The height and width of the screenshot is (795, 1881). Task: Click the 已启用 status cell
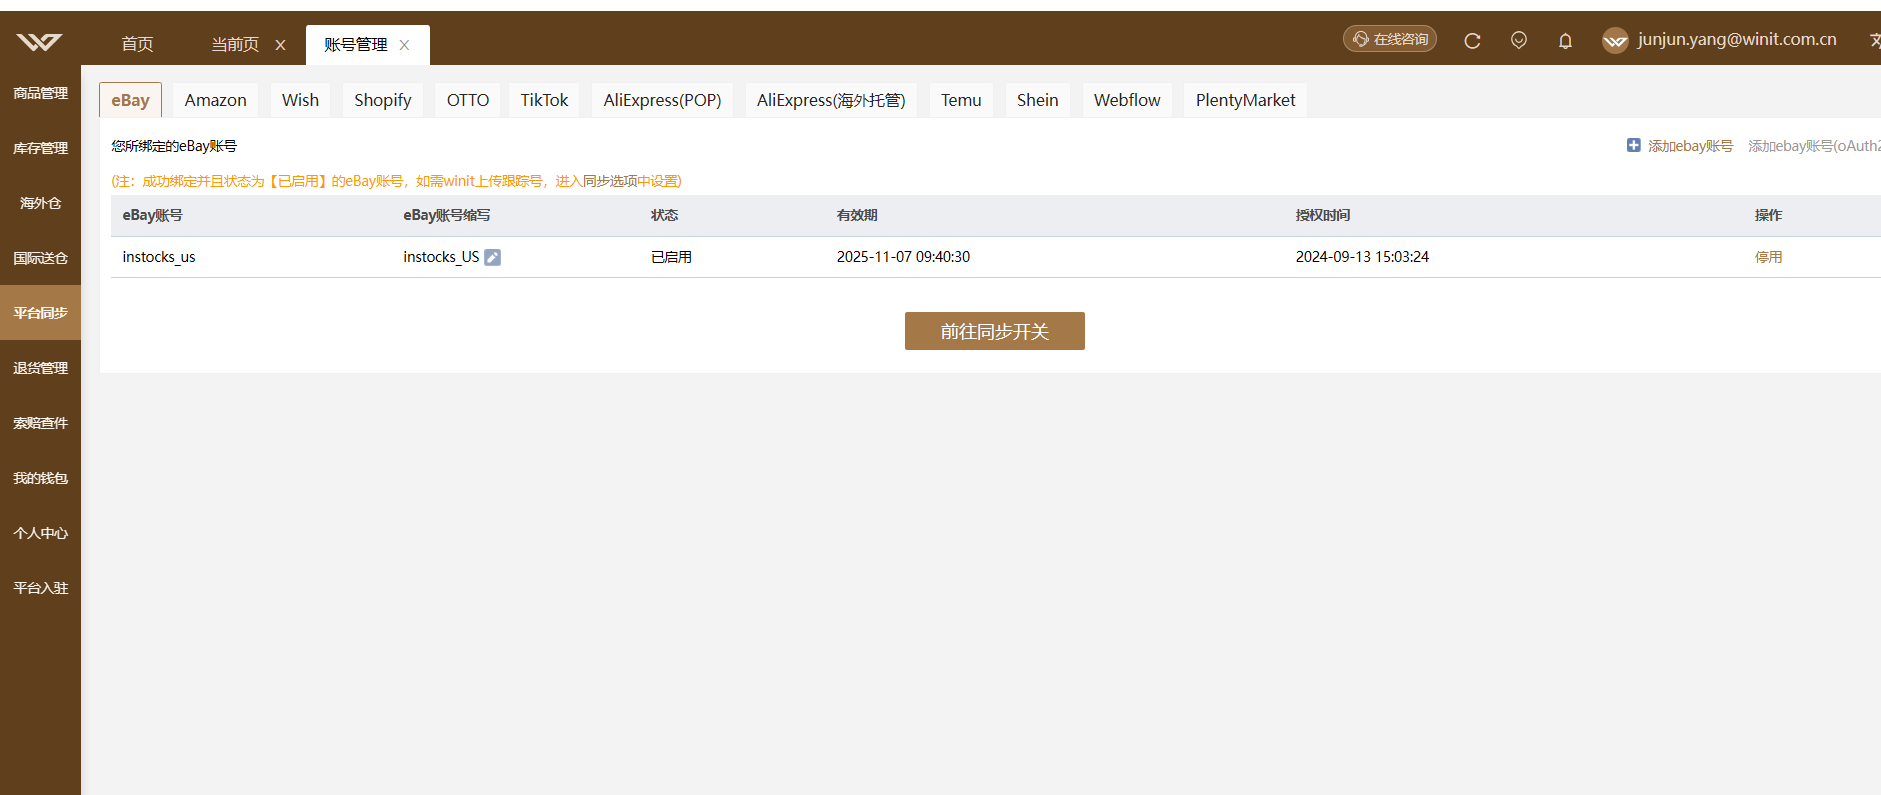click(x=671, y=257)
